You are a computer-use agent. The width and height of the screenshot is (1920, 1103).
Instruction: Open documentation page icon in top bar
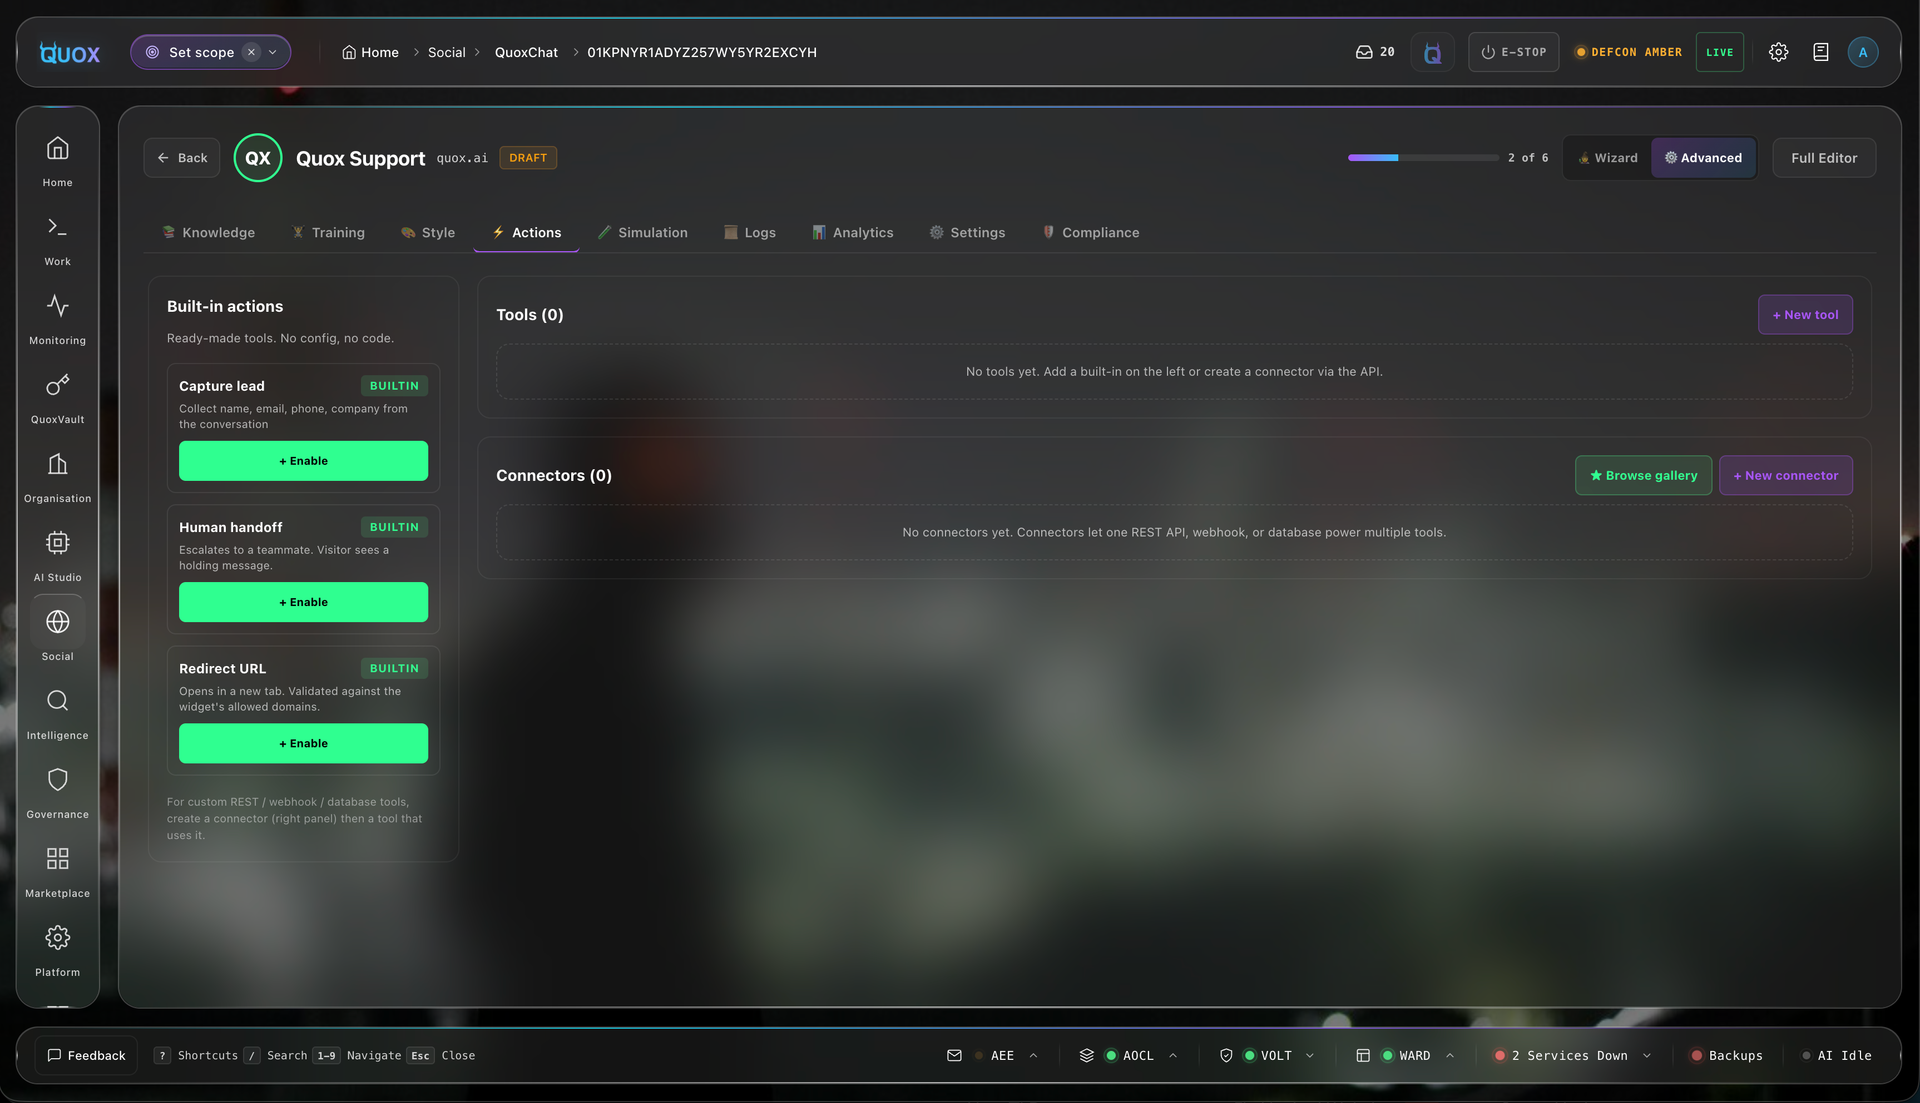pos(1820,52)
